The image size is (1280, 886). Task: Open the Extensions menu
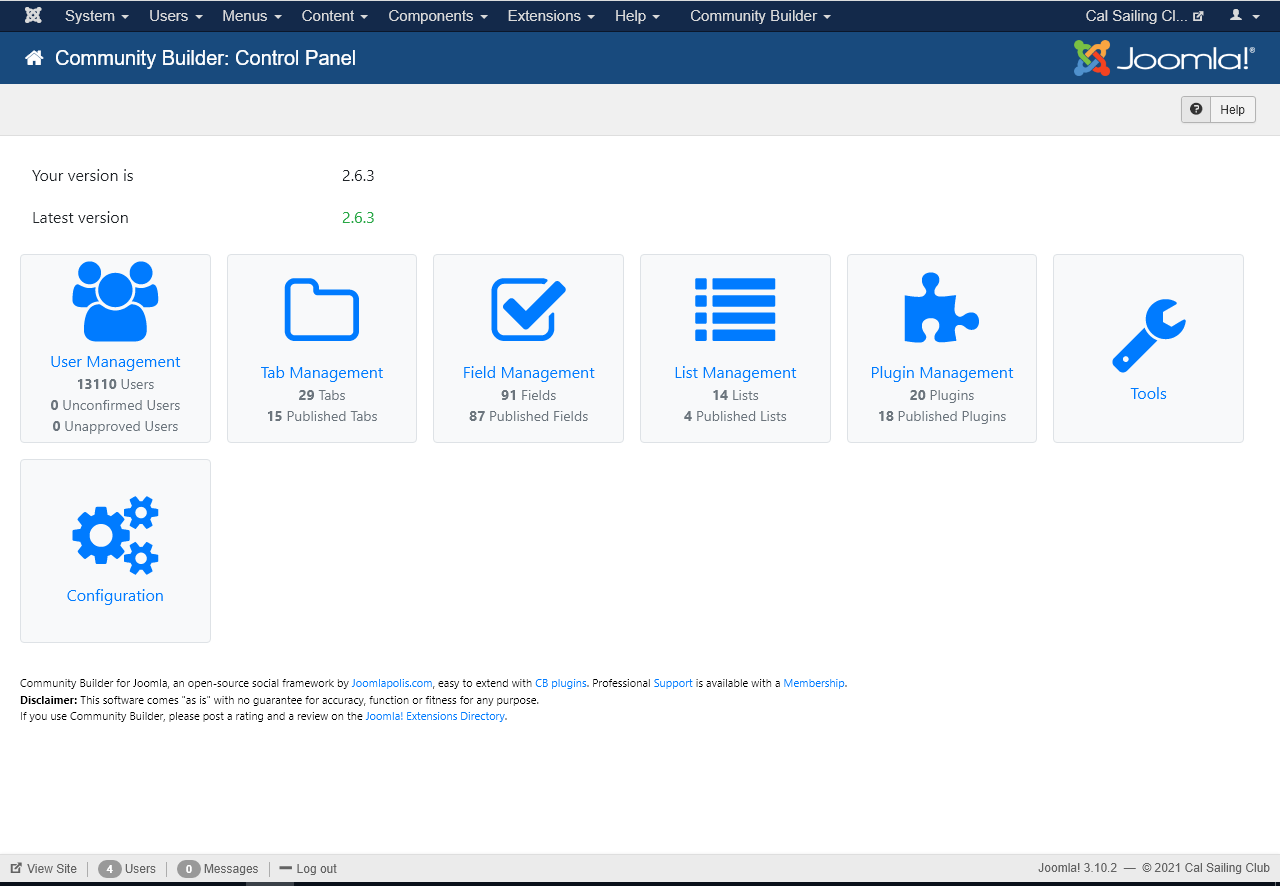tap(551, 16)
